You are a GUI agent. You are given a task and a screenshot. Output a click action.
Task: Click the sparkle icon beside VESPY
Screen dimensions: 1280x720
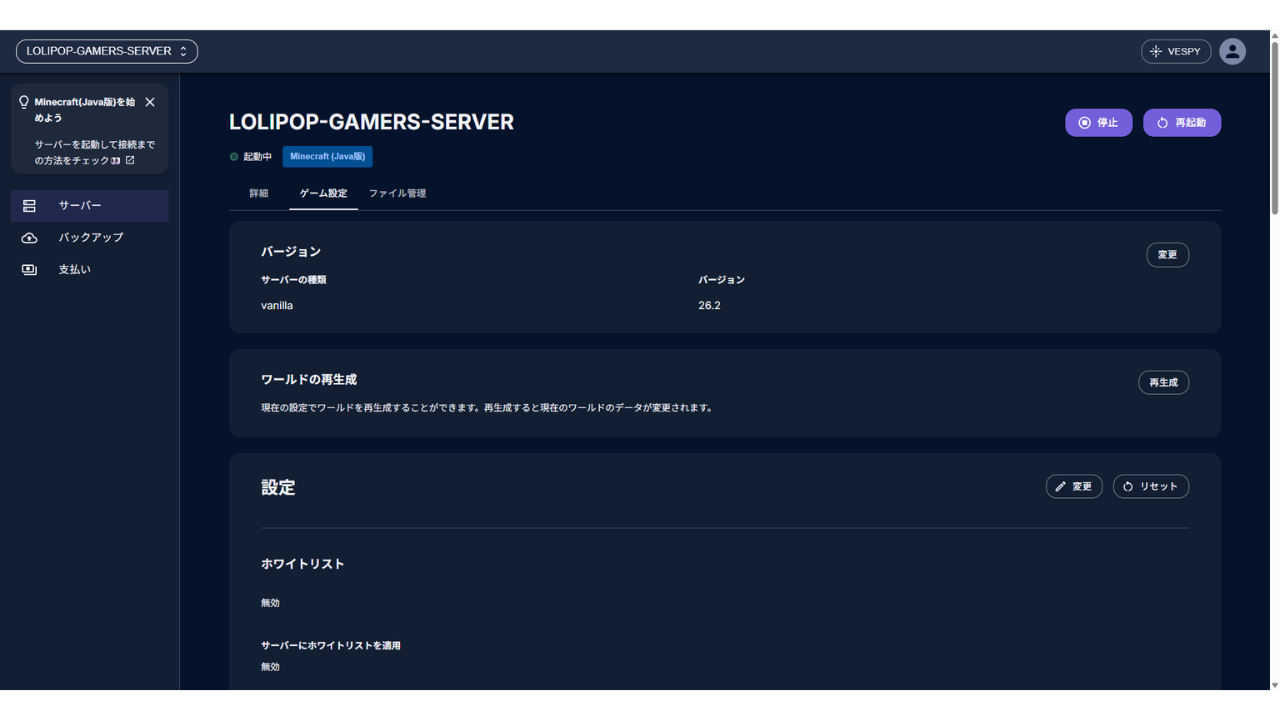[1156, 51]
